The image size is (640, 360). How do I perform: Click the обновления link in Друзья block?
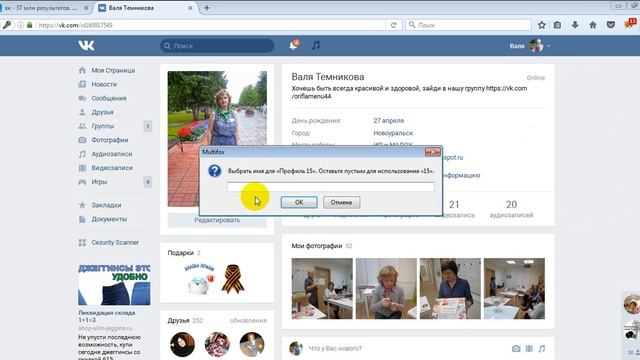click(248, 320)
